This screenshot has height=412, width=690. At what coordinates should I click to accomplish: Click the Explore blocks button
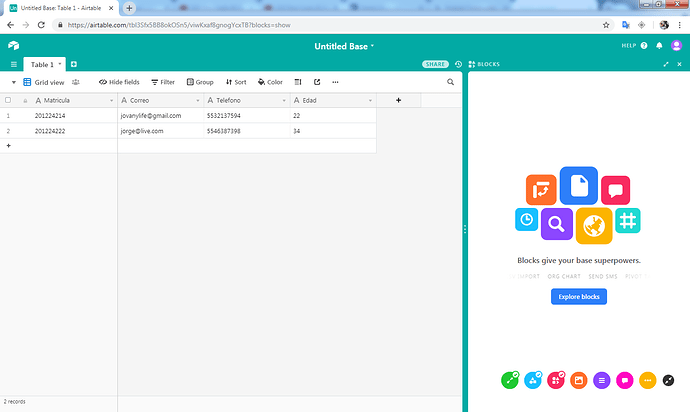tap(579, 296)
